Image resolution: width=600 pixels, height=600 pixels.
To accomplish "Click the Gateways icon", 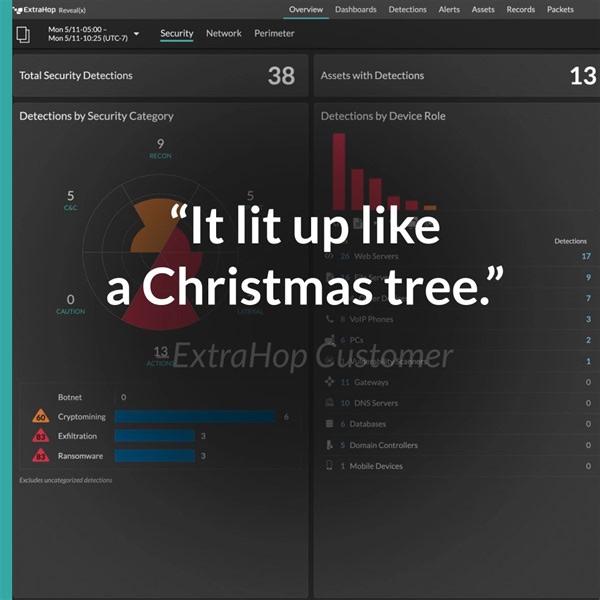I will 329,382.
